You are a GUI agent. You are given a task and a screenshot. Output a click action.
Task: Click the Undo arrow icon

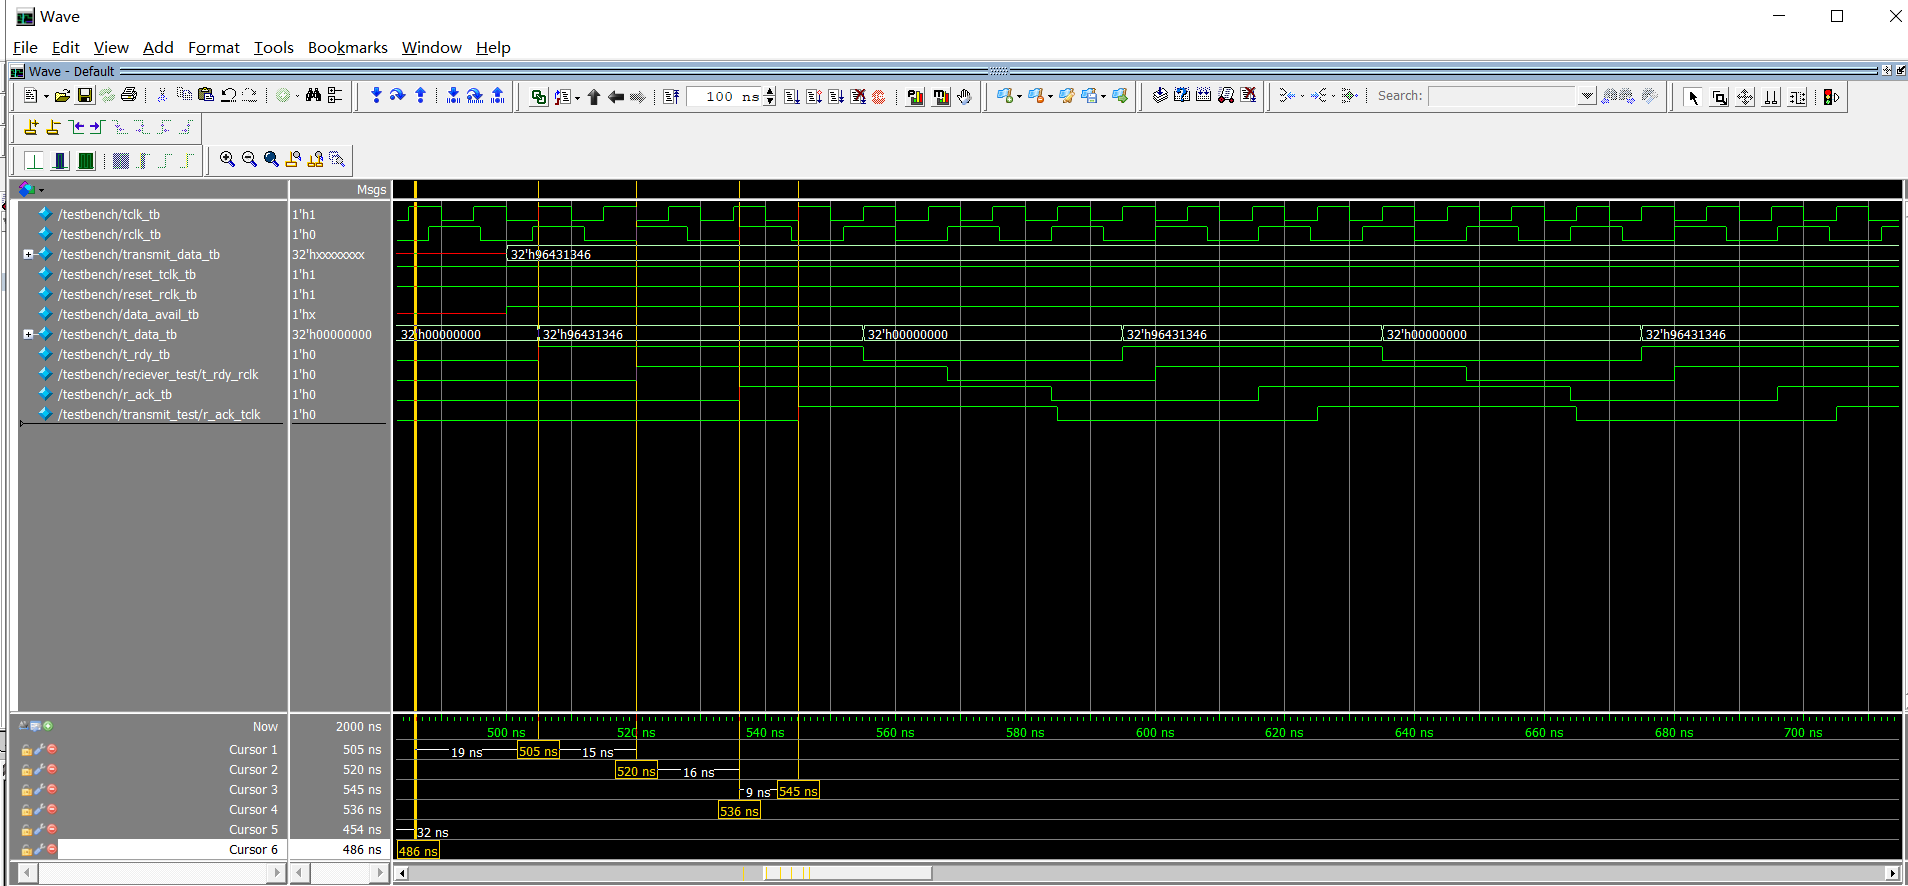tap(229, 96)
